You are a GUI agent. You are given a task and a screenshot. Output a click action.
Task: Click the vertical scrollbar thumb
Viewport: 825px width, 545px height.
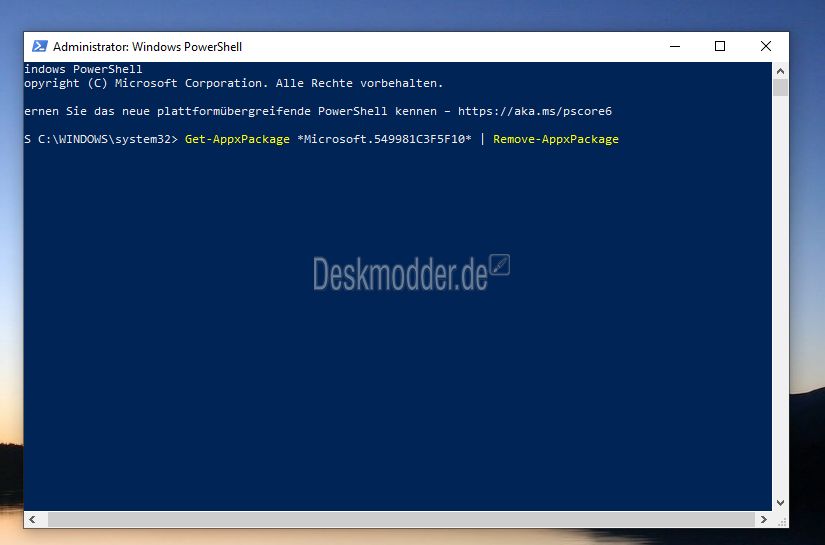click(780, 87)
